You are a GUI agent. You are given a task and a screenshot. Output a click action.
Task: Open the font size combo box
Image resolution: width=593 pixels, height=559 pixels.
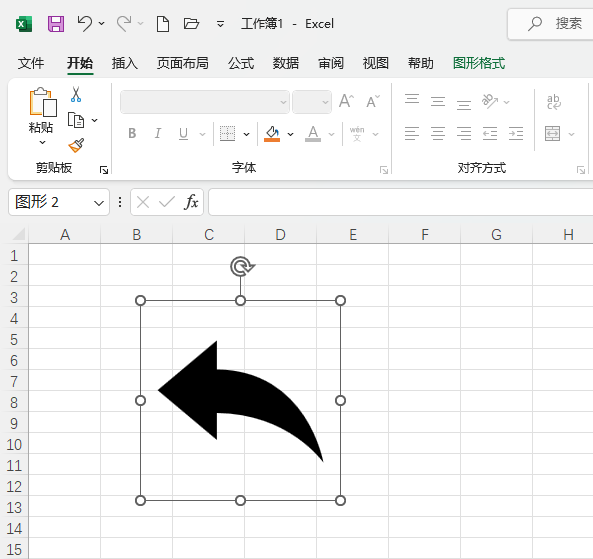312,102
